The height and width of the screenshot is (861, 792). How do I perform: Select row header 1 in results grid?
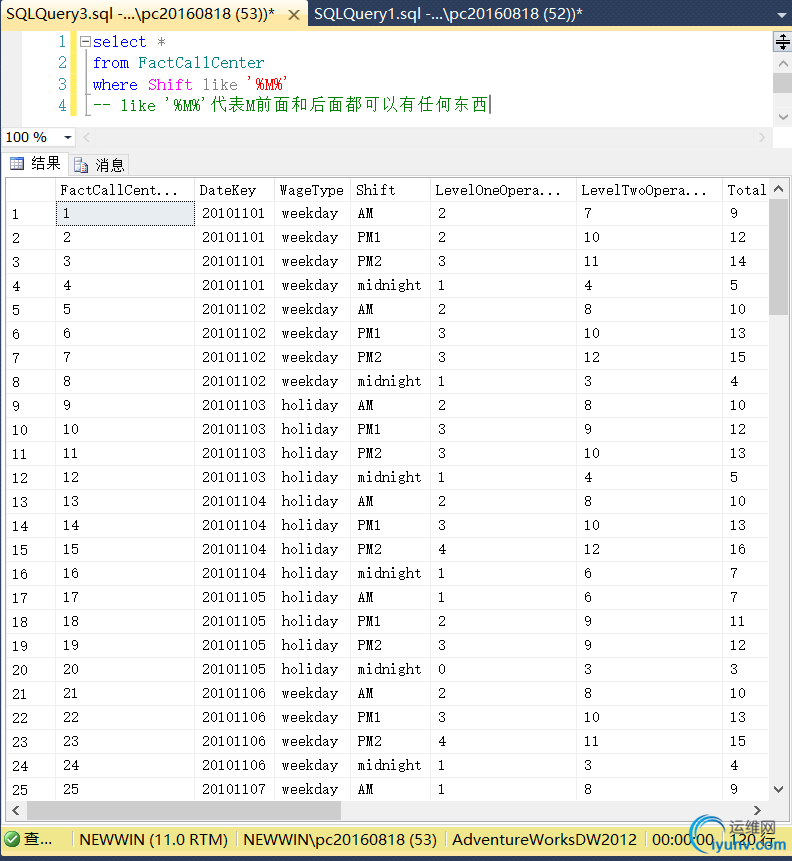(31, 214)
